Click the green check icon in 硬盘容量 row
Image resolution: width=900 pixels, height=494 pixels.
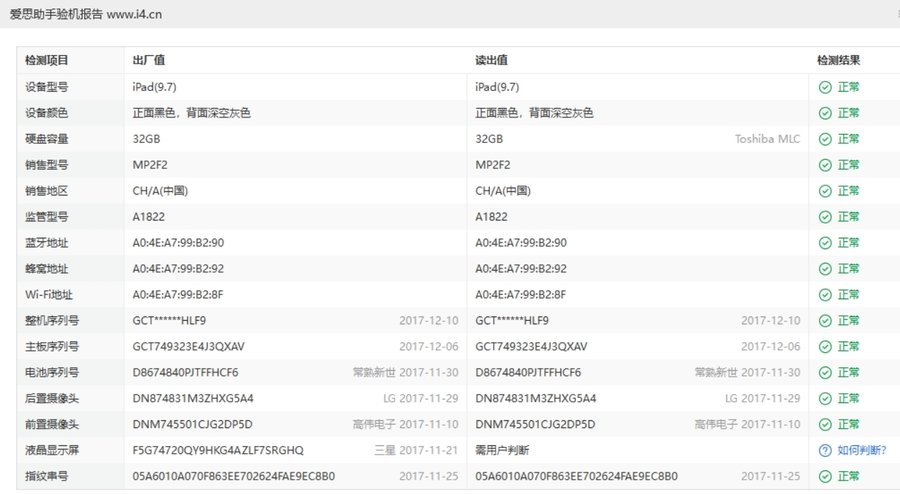(825, 139)
